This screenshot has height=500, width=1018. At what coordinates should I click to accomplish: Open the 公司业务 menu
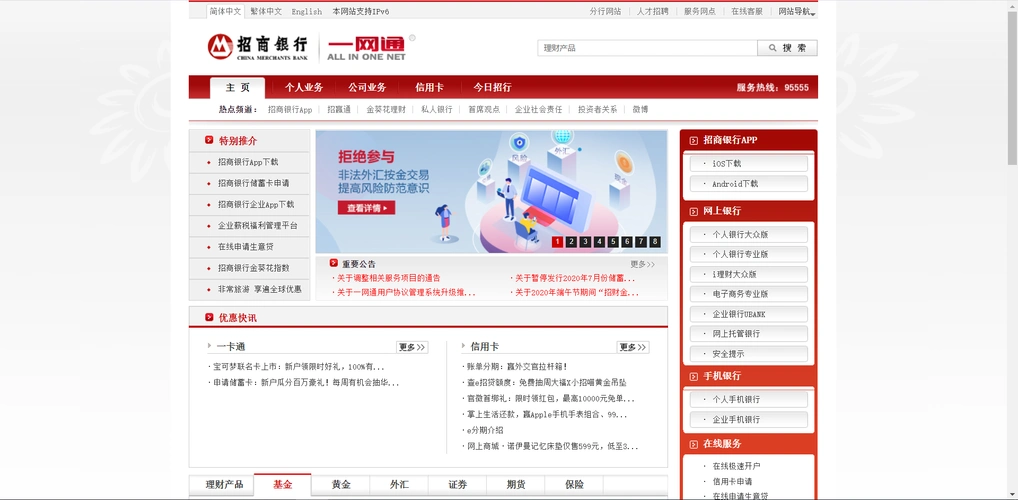point(367,88)
